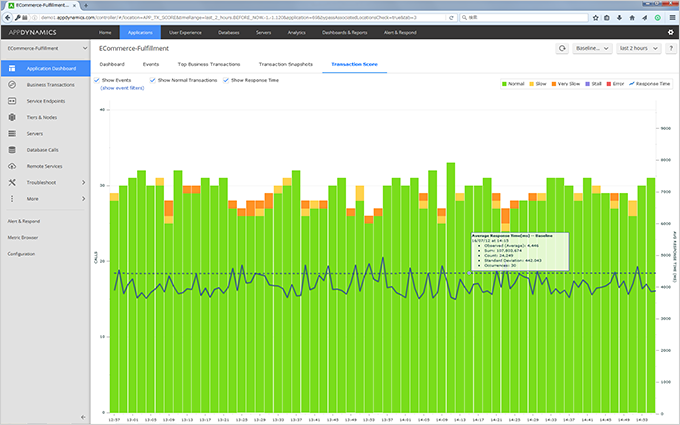This screenshot has width=680, height=425.
Task: Uncheck the Show Events checkbox
Action: (x=97, y=80)
